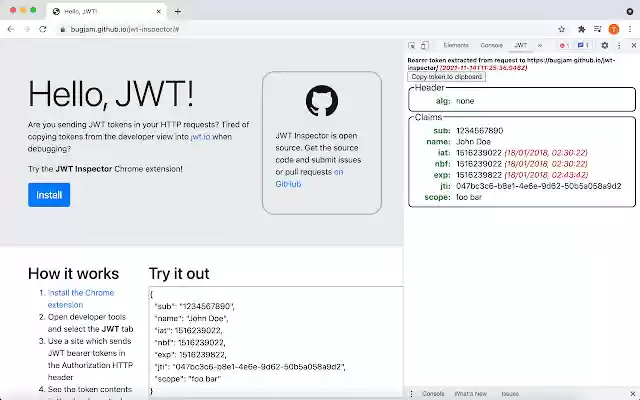The height and width of the screenshot is (400, 640).
Task: Bookmark this page with the star icon
Action: pyautogui.click(x=562, y=29)
